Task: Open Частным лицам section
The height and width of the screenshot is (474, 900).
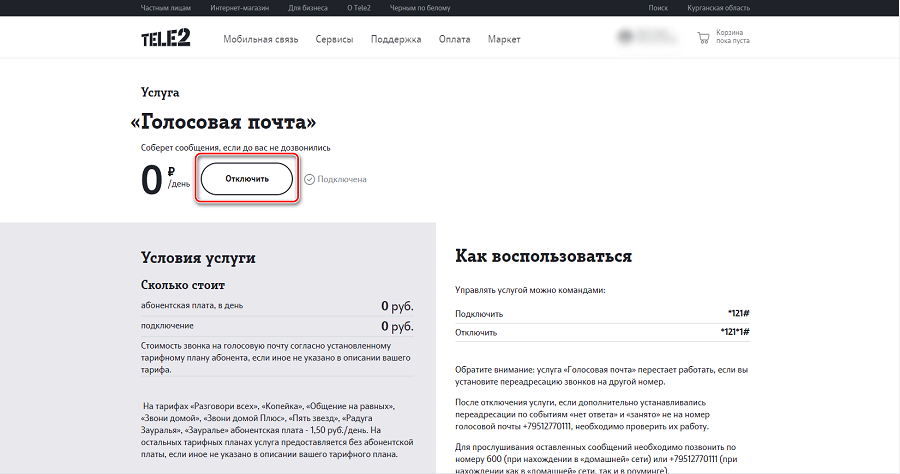Action: coord(165,8)
